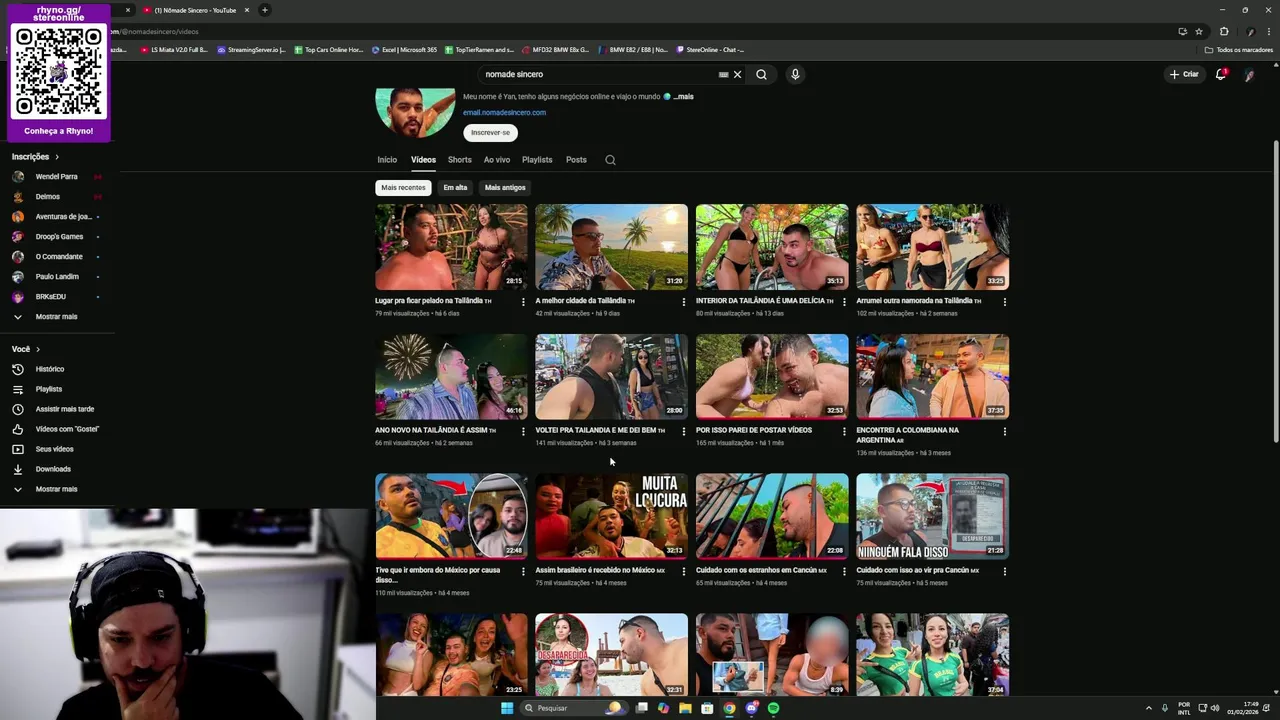
Task: Open O Comandante subscription
Action: pos(58,257)
